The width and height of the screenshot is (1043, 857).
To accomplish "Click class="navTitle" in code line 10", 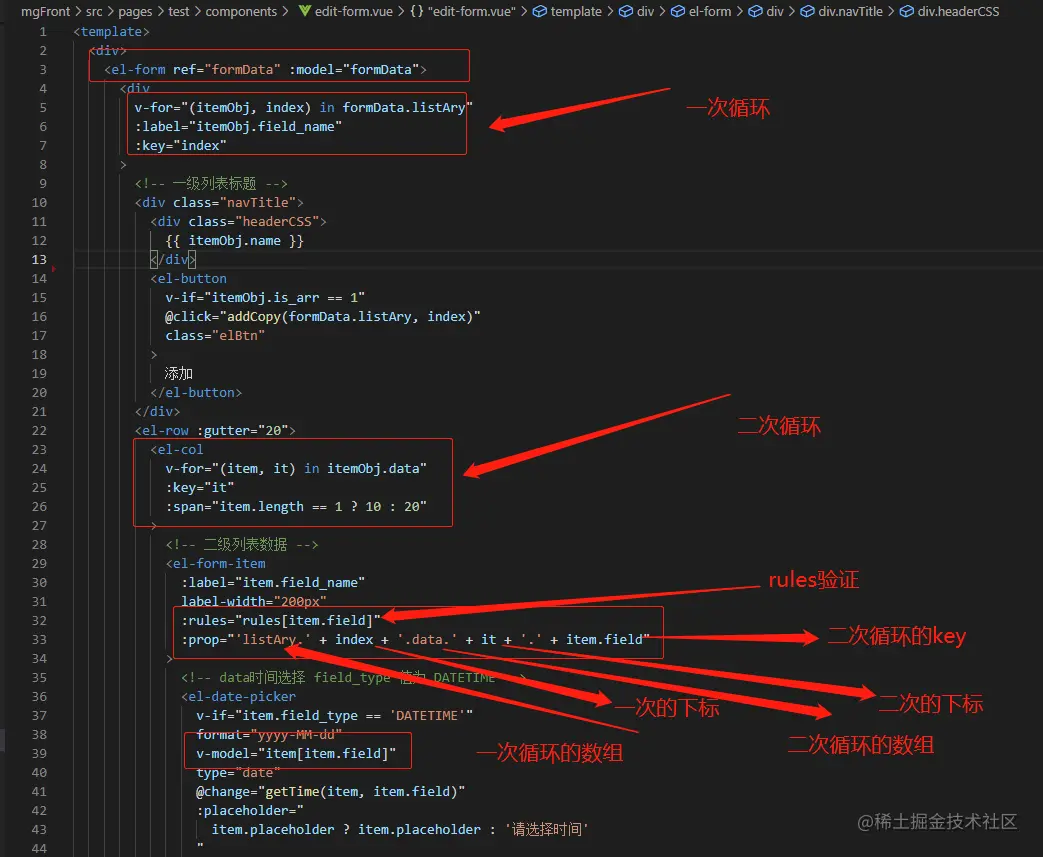I will pos(234,202).
